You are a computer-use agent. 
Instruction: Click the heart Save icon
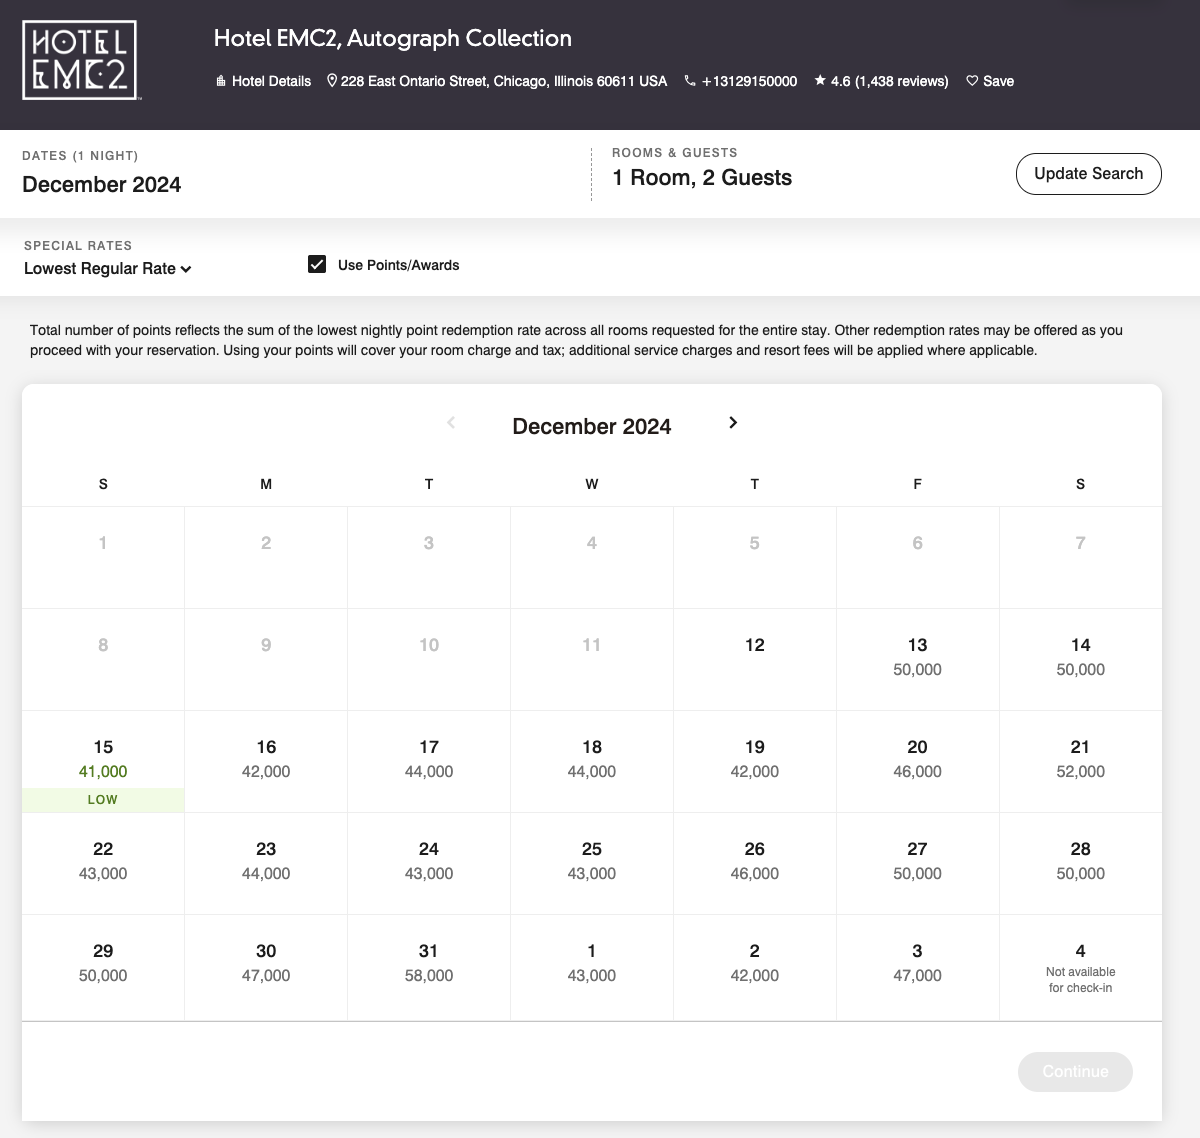coord(972,81)
